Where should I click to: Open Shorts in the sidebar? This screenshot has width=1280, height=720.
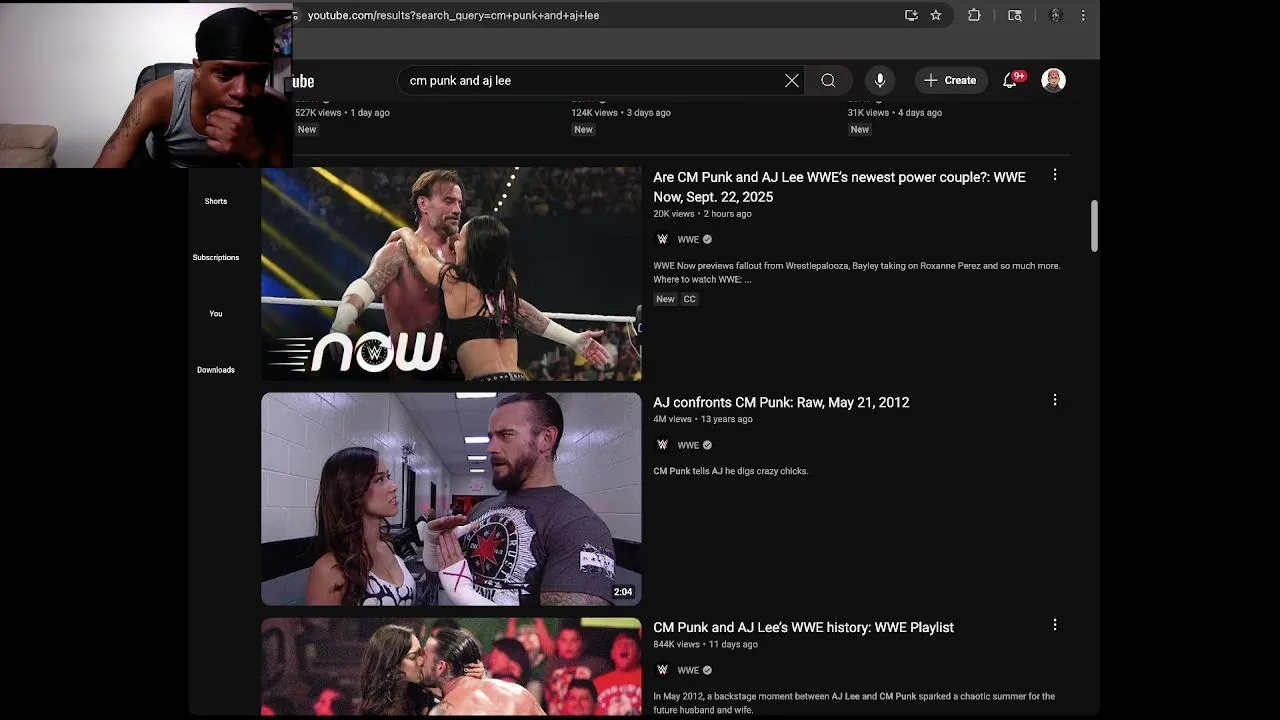click(216, 201)
